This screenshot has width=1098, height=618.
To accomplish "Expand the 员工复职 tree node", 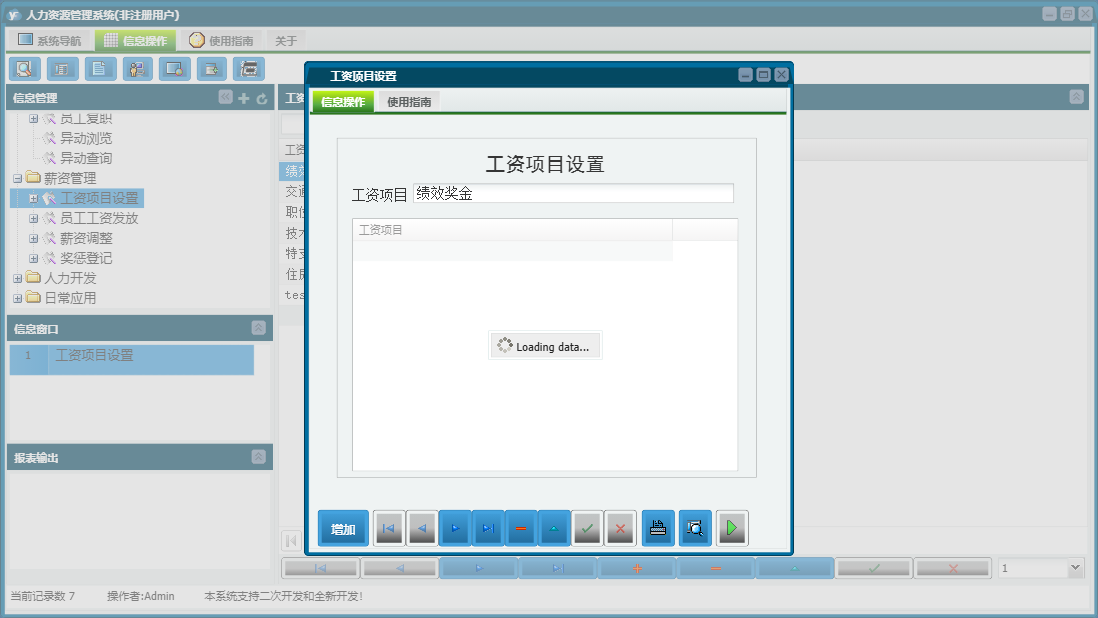I will click(x=33, y=118).
